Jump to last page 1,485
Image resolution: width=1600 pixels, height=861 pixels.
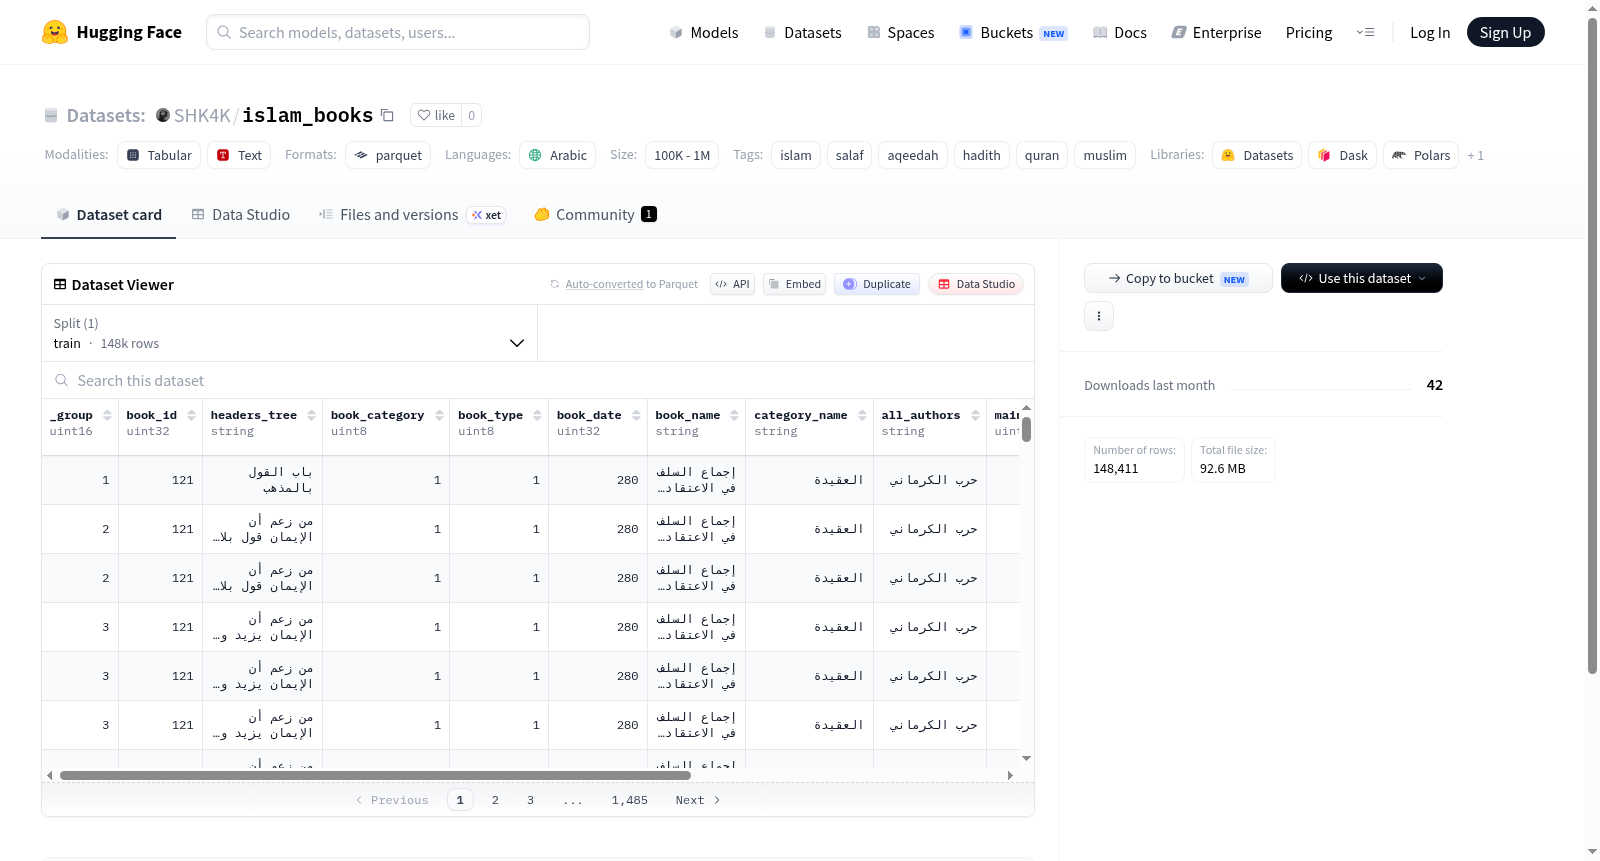(630, 800)
